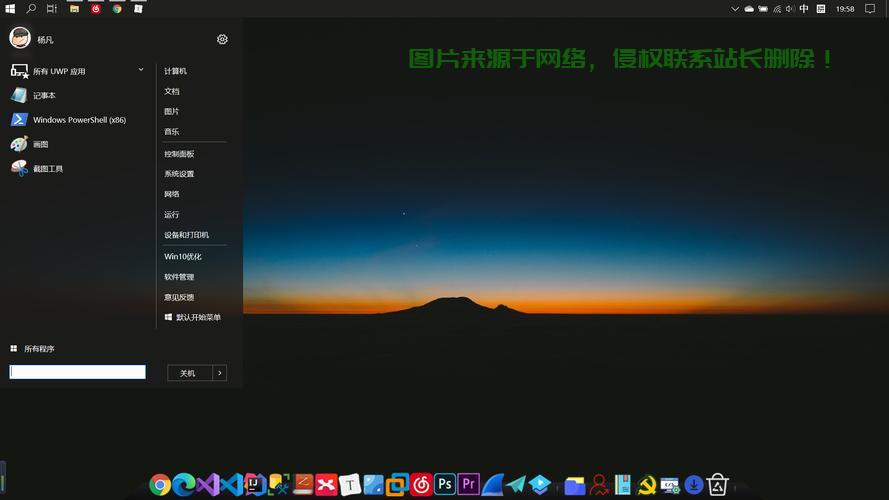Open the blue folder icon in the dock
Viewport: 889px width, 500px height.
(574, 485)
